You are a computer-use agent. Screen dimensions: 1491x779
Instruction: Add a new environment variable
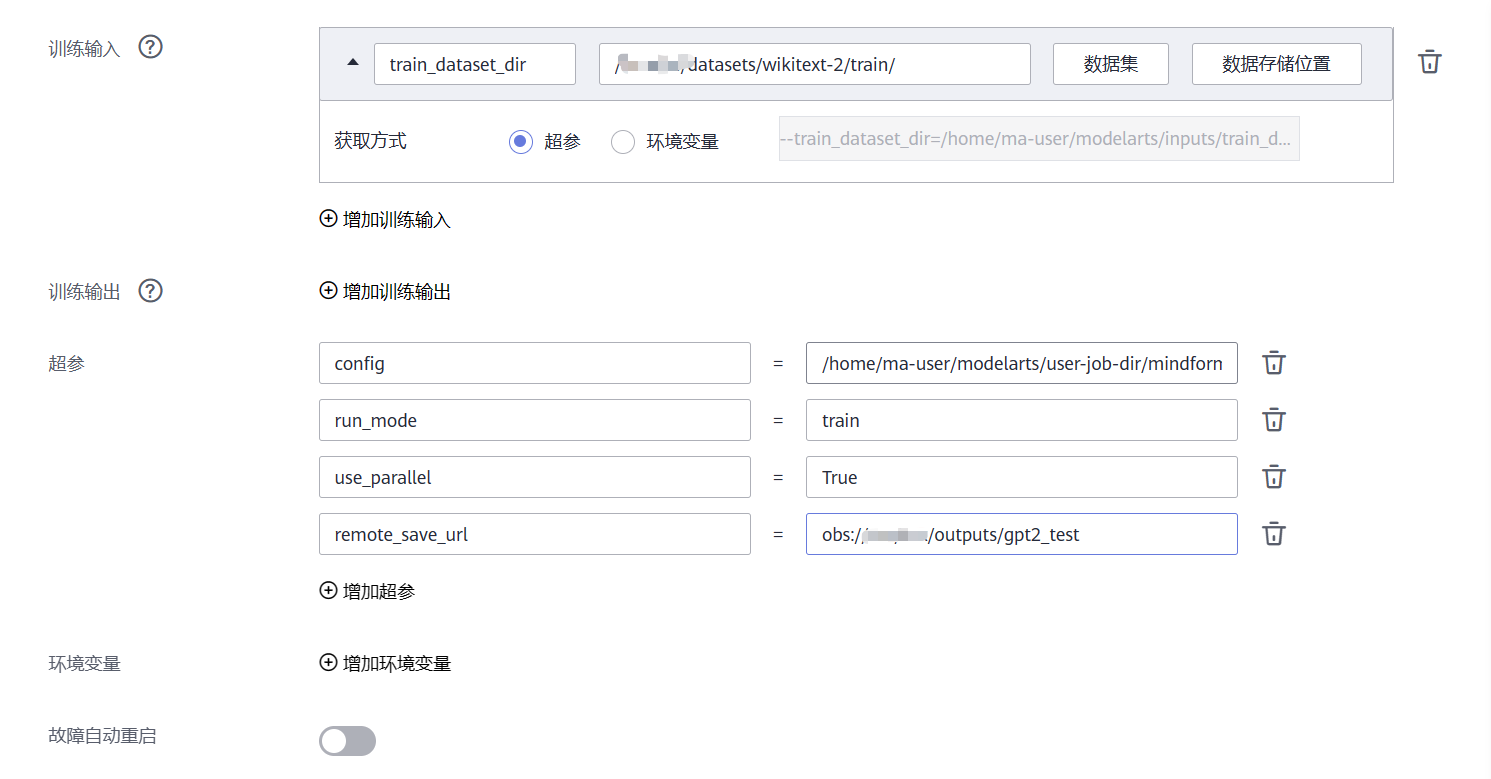click(x=385, y=663)
